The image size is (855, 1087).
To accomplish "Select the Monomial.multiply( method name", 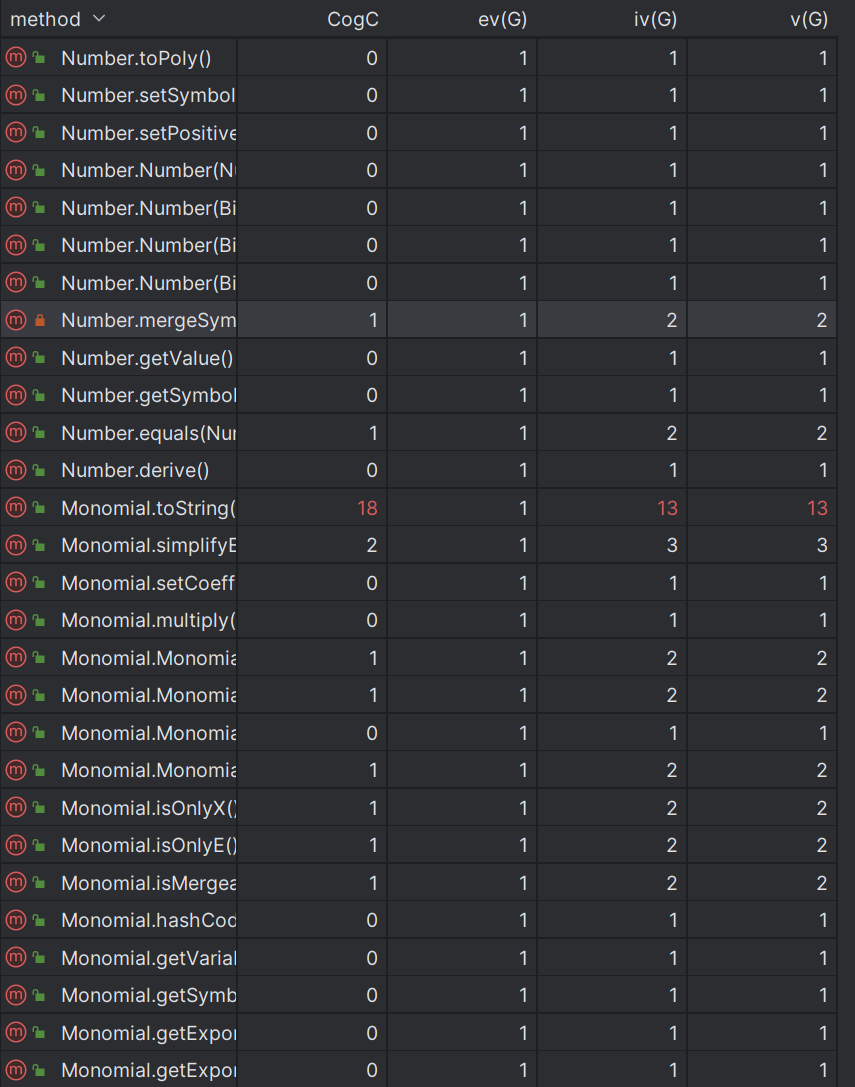I will (x=148, y=620).
